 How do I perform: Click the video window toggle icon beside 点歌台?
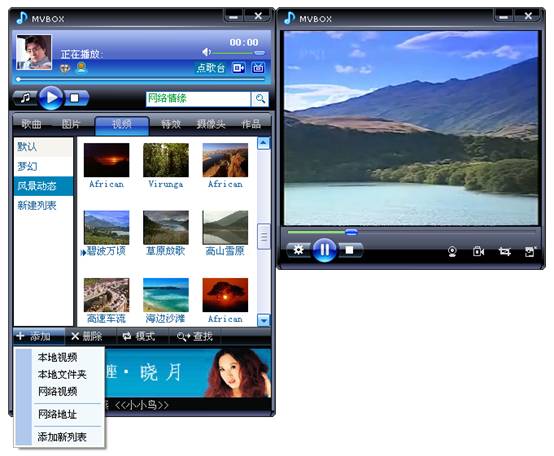[238, 67]
